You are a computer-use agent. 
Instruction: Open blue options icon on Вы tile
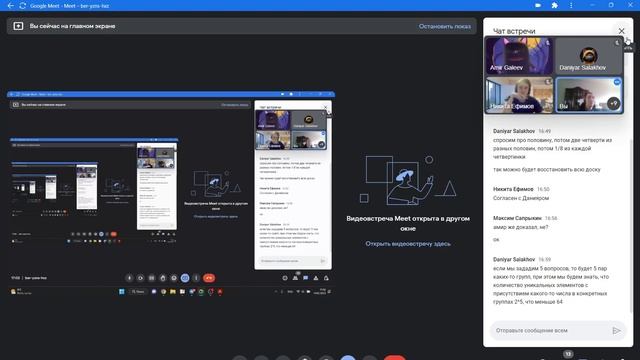(x=617, y=82)
